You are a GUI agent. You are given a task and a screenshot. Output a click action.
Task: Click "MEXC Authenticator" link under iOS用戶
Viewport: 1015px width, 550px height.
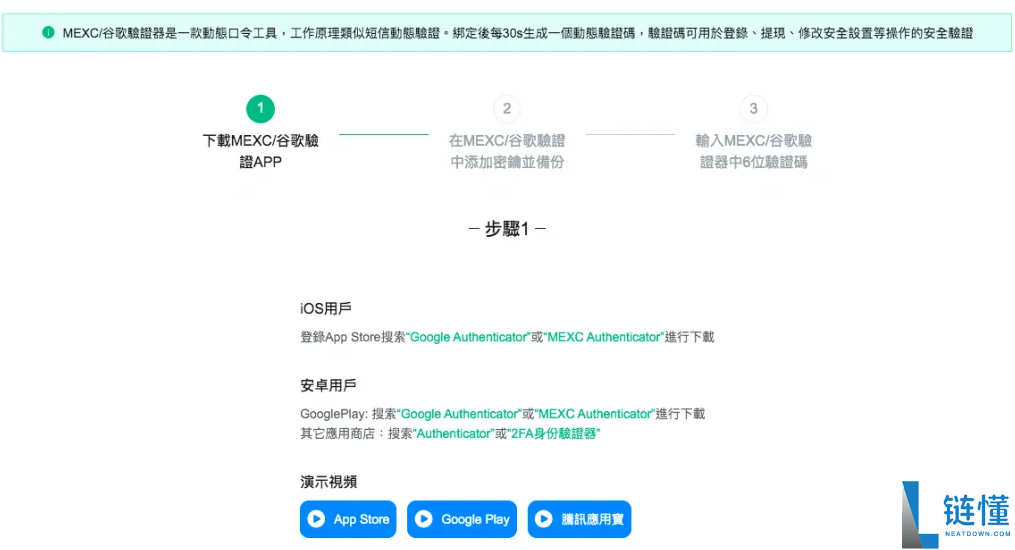coord(604,337)
